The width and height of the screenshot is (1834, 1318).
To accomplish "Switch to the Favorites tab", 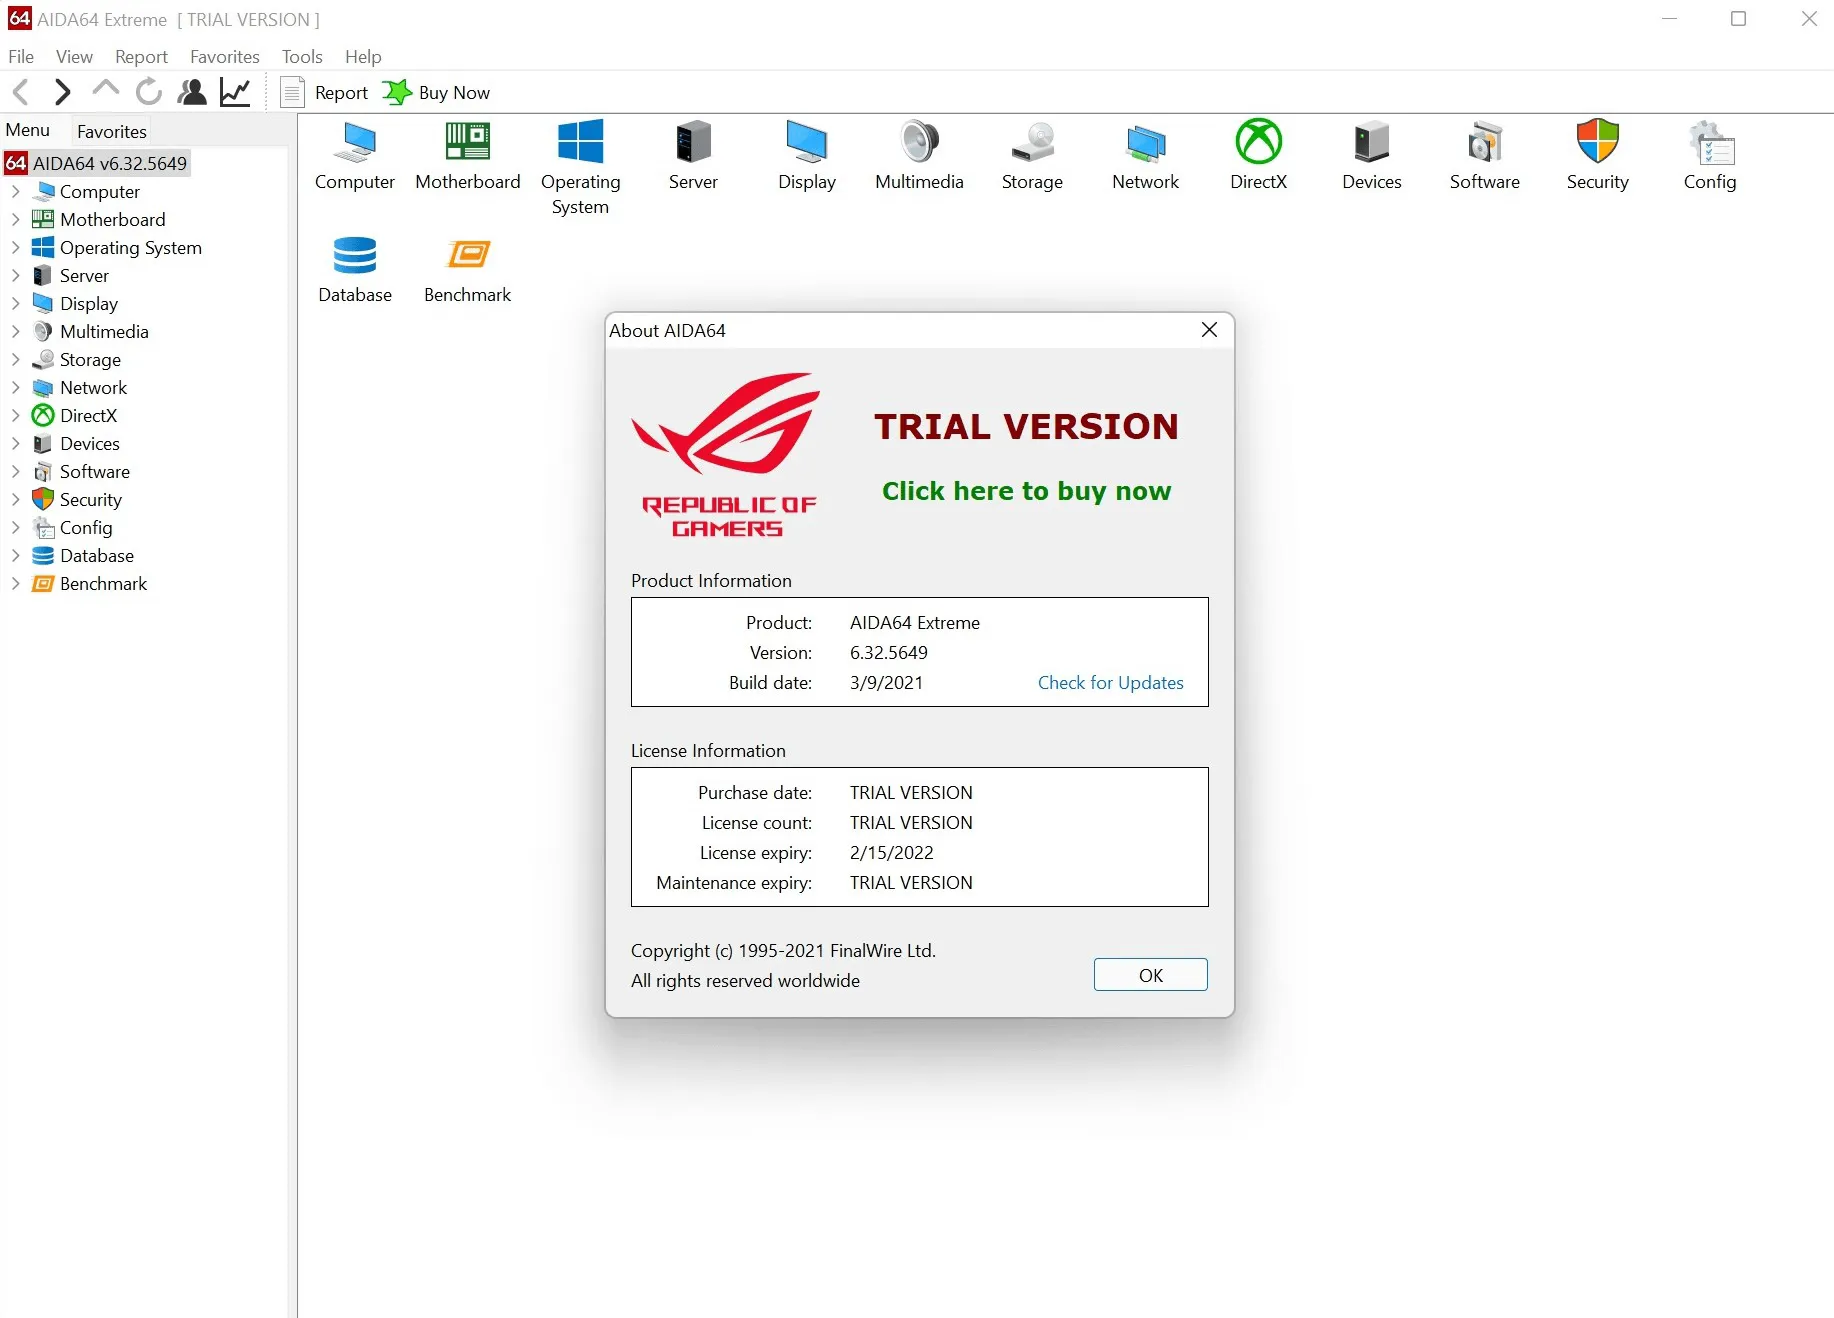I will 111,131.
